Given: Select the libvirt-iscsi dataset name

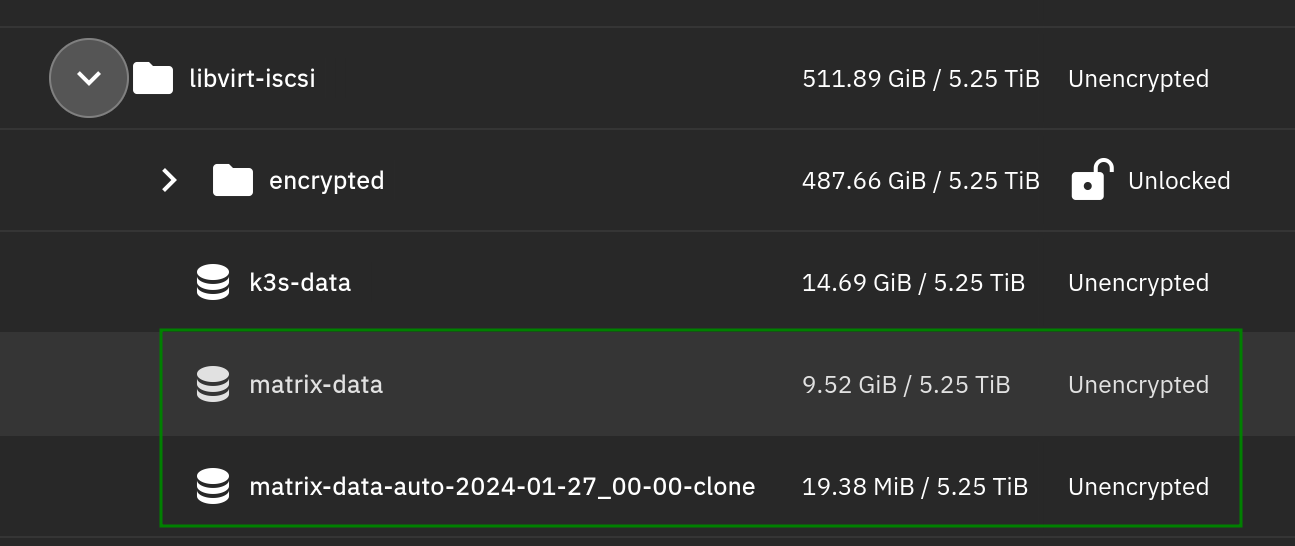Looking at the screenshot, I should (x=252, y=78).
